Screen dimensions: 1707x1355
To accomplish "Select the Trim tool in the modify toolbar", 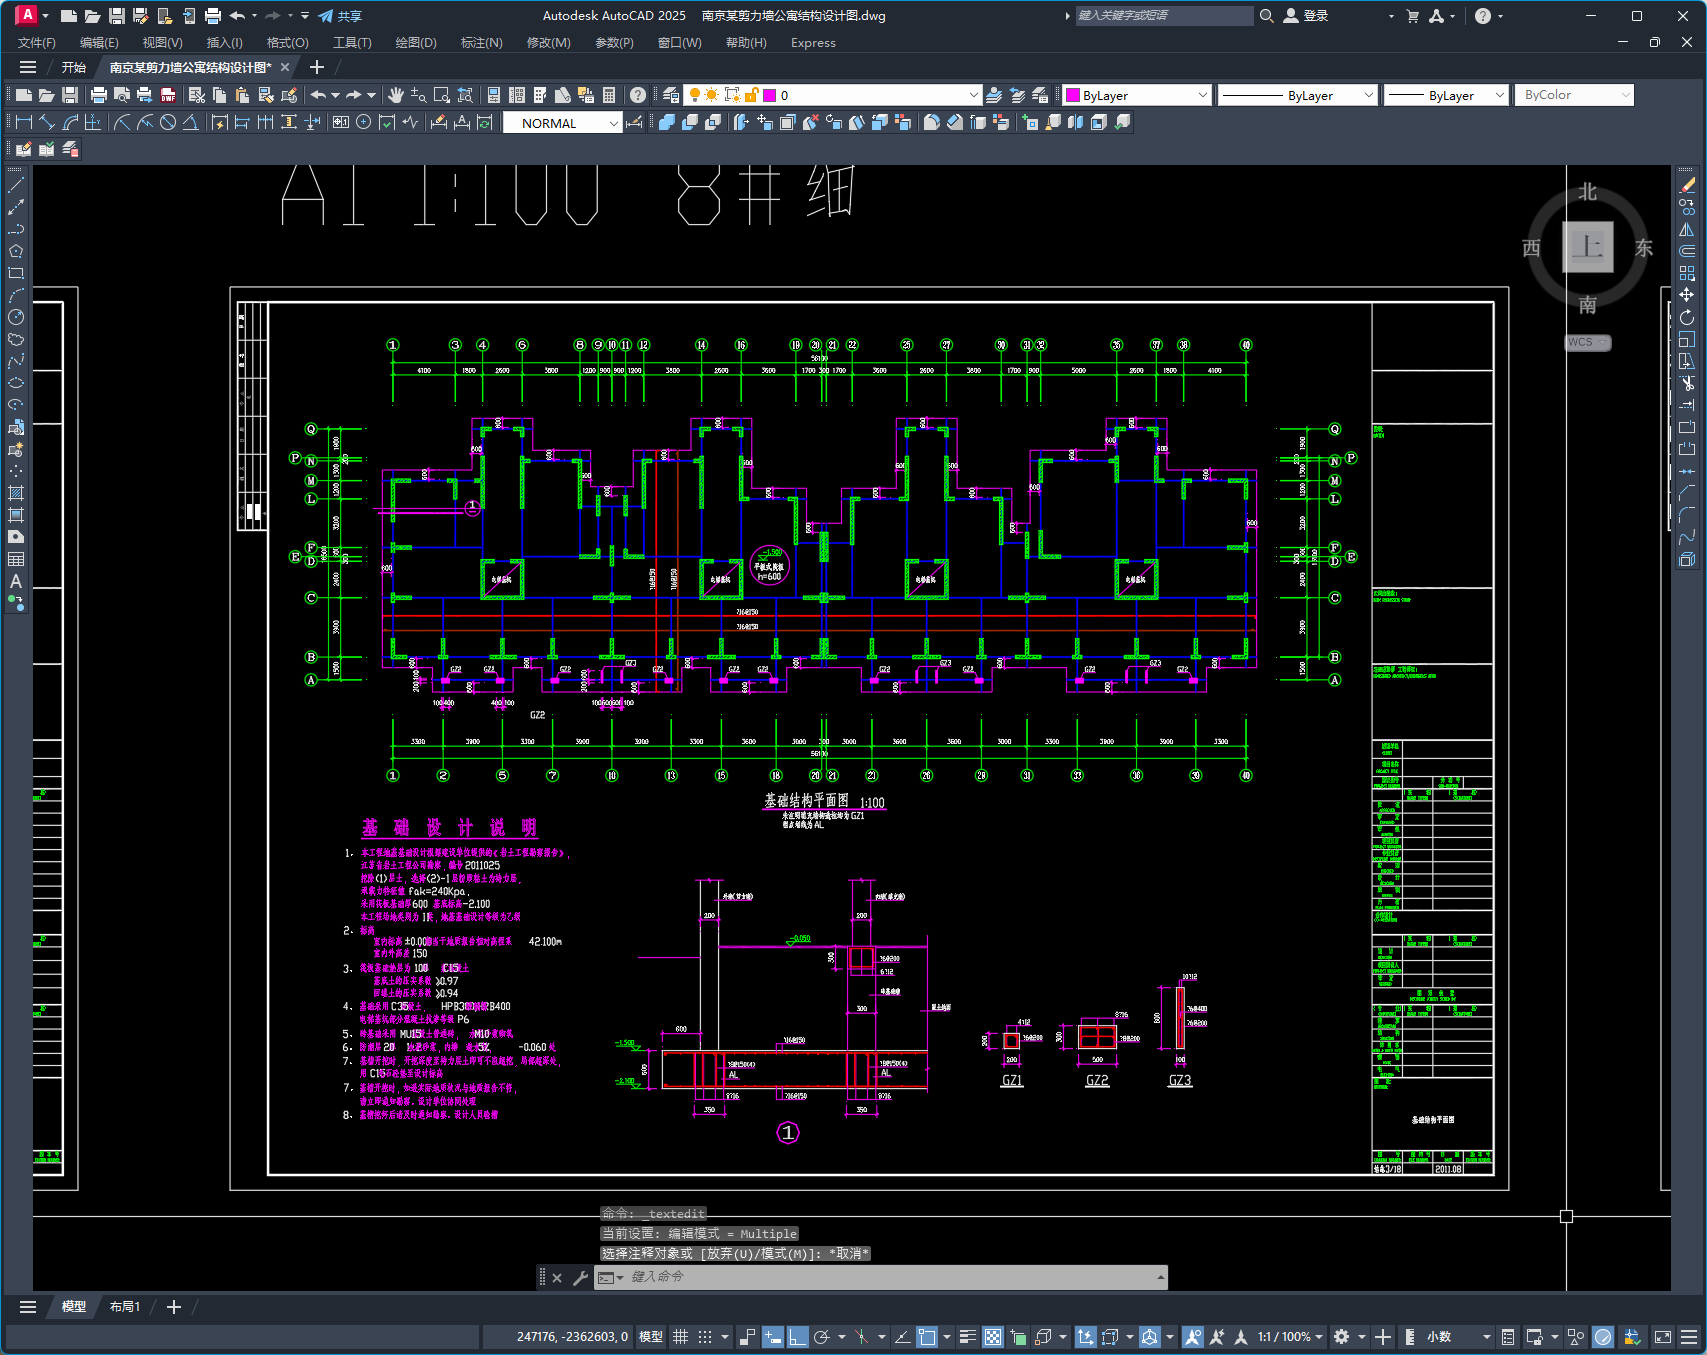I will tap(1687, 383).
